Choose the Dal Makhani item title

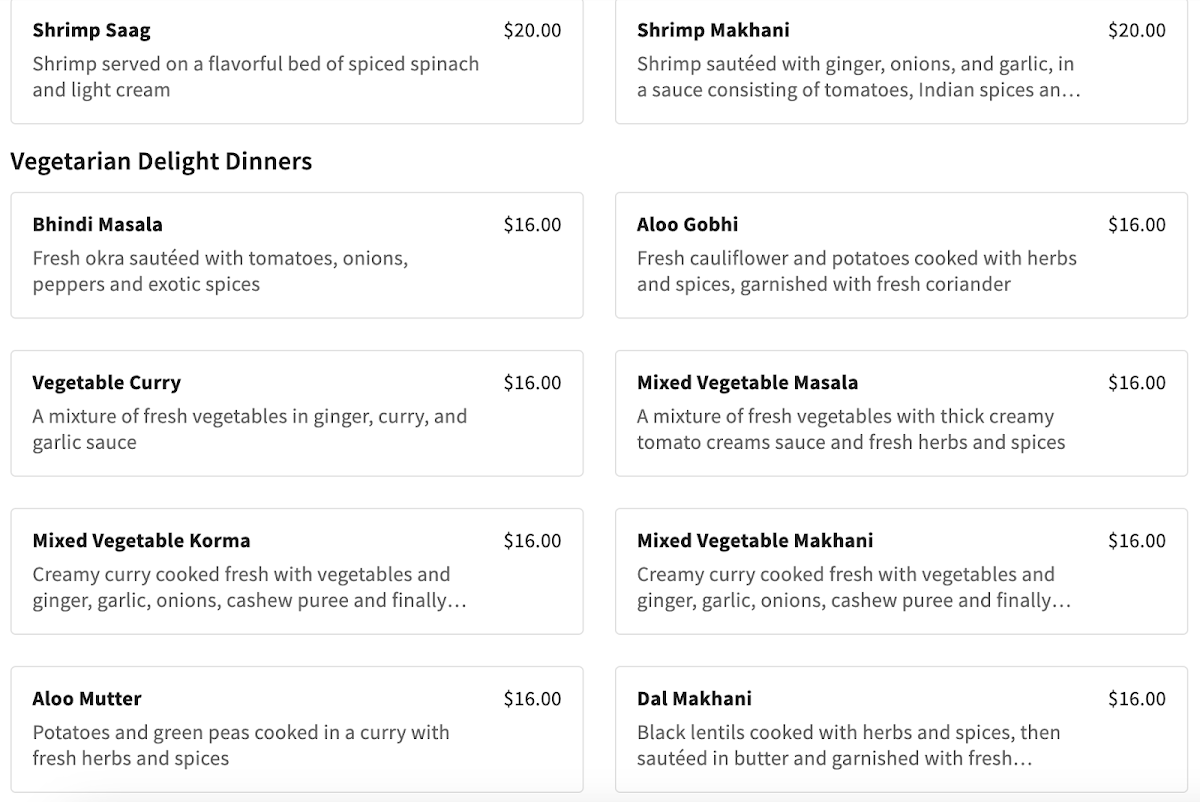coord(694,698)
